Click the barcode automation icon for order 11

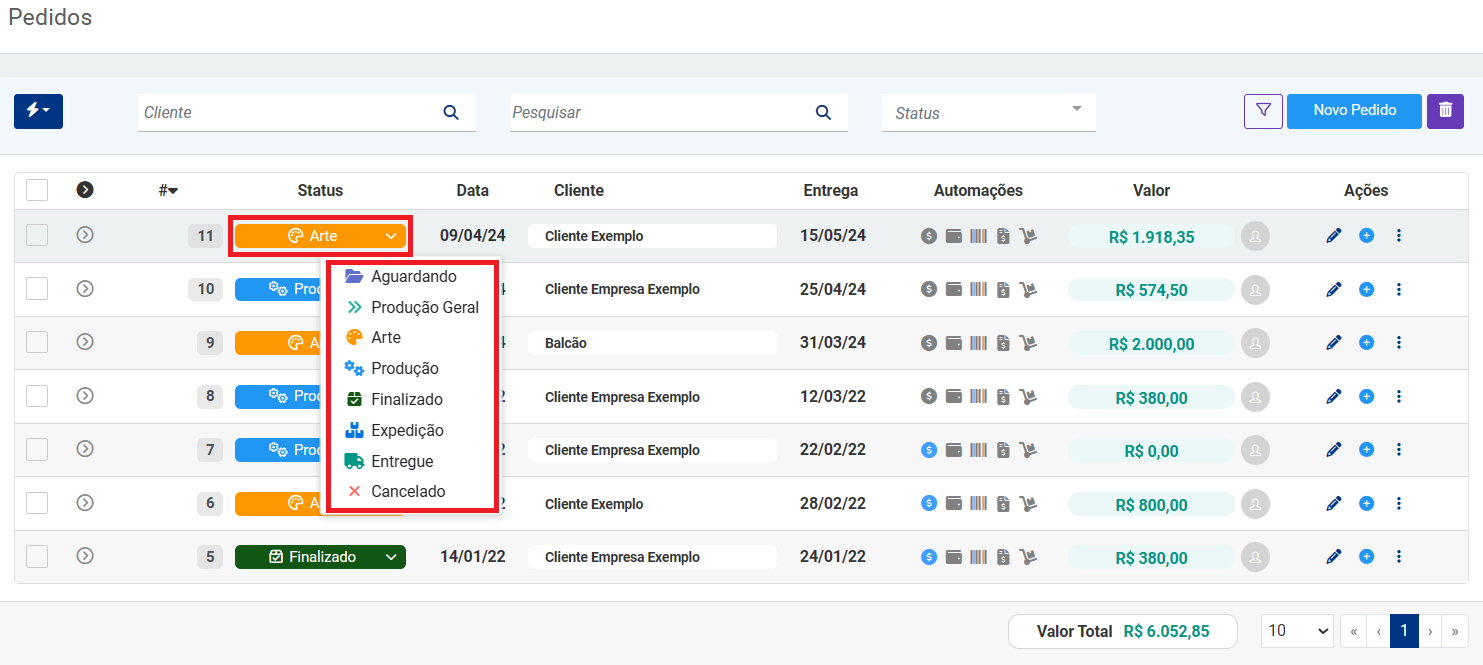[978, 237]
